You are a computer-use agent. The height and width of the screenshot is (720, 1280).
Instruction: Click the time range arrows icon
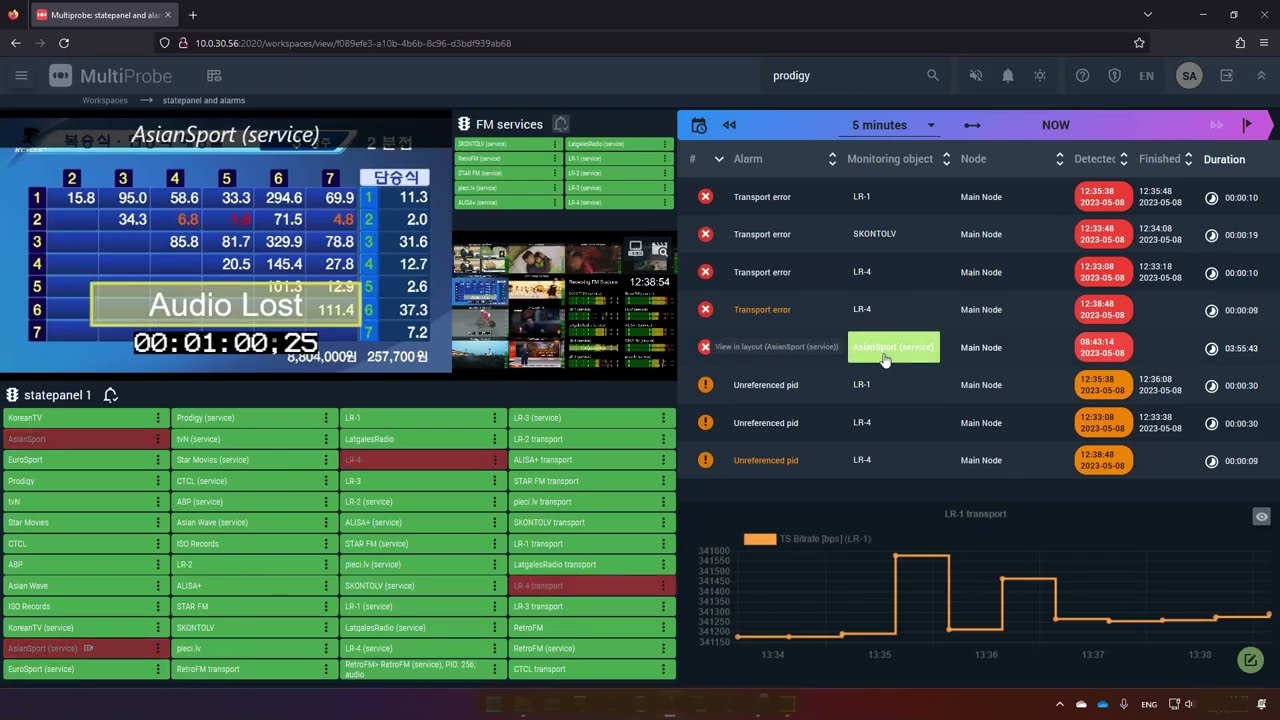click(972, 125)
